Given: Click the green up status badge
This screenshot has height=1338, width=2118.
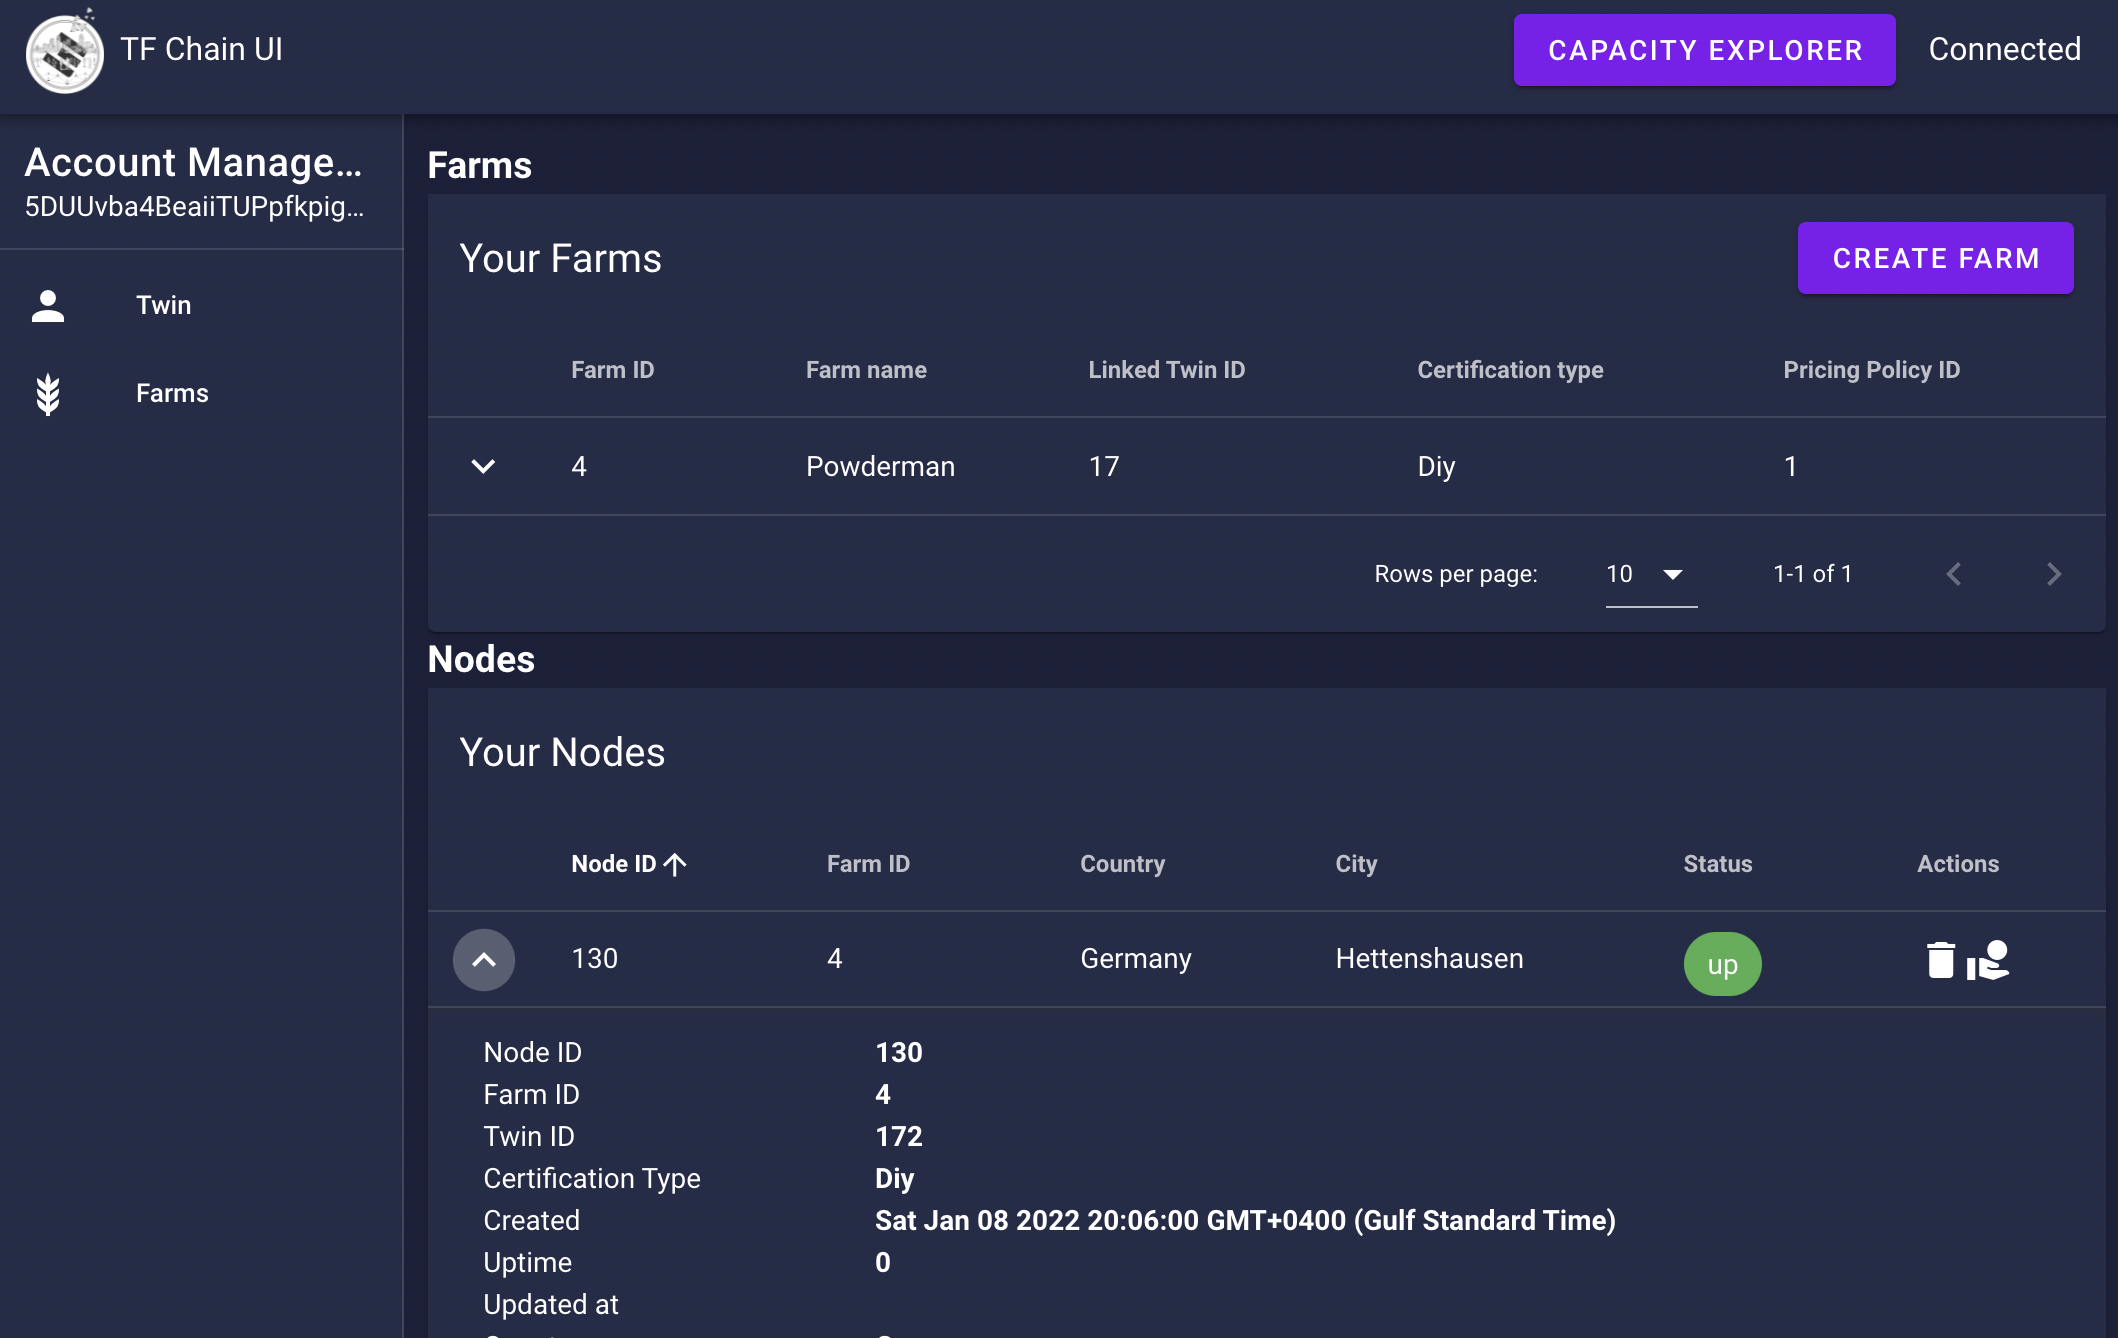Looking at the screenshot, I should 1722,963.
